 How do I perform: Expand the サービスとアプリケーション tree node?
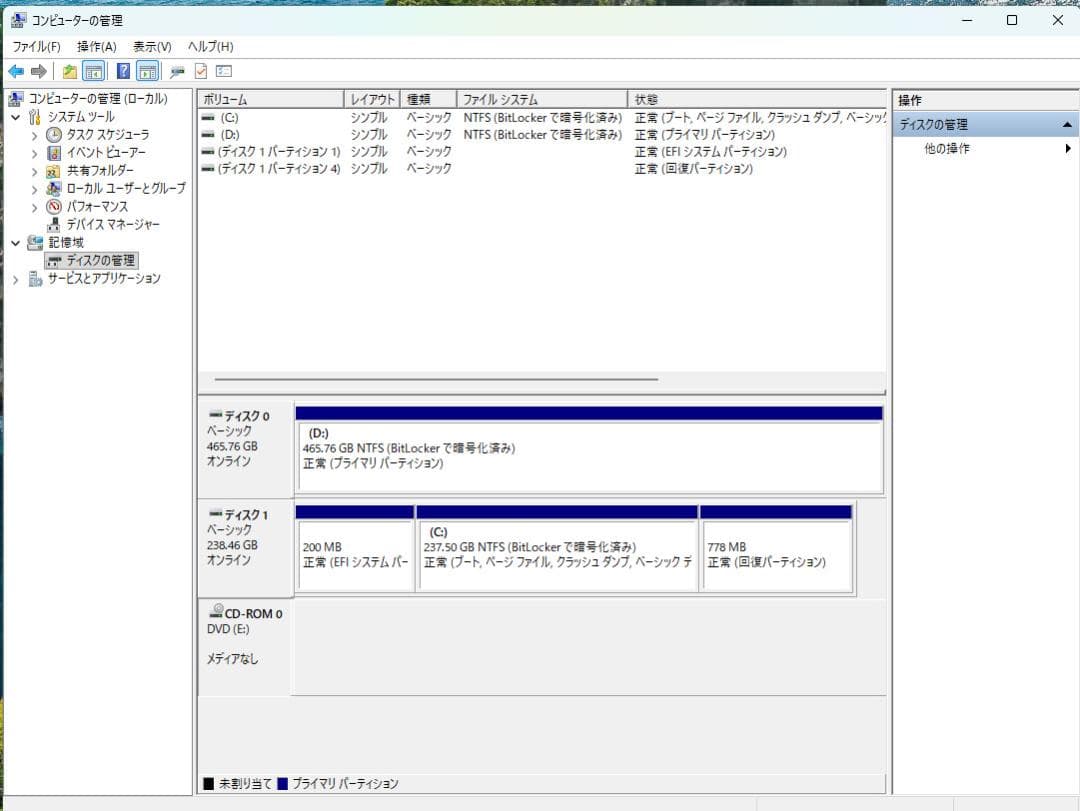click(15, 278)
